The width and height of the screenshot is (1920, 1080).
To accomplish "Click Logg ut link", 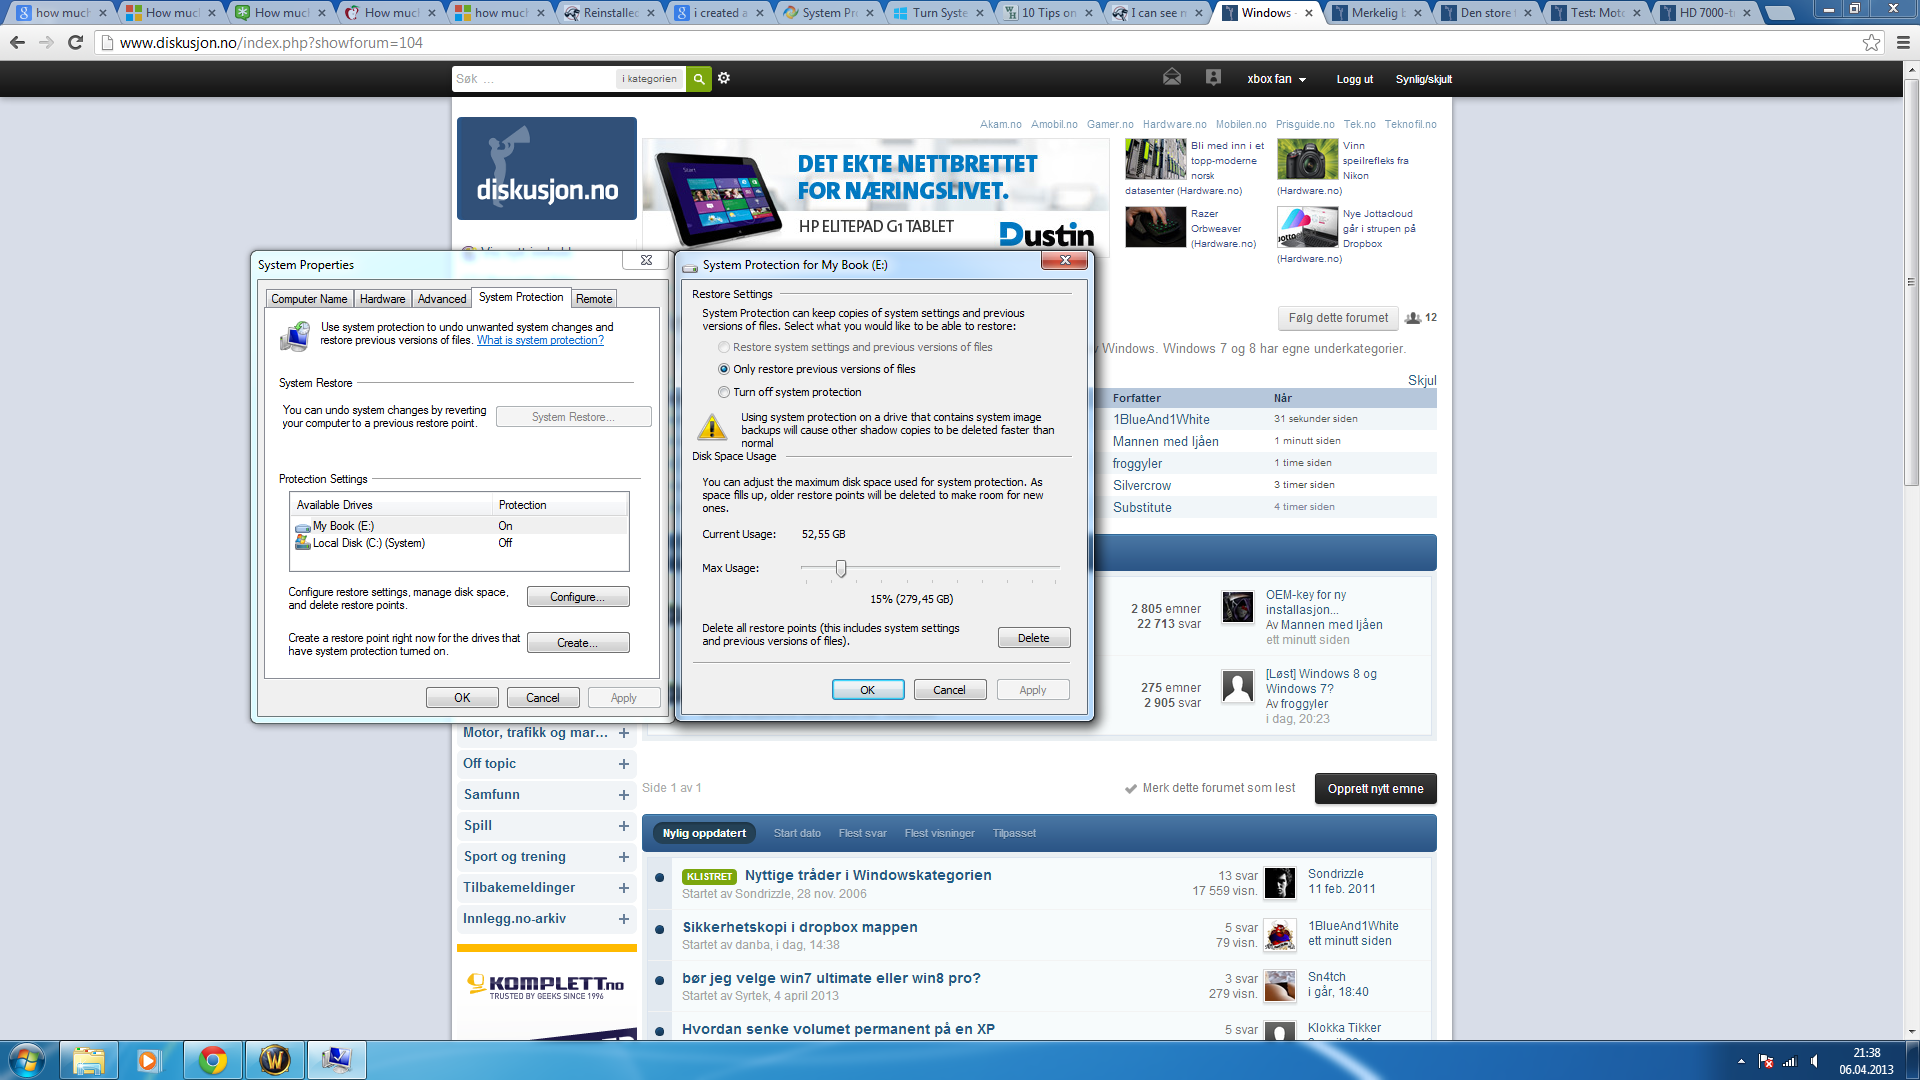I will click(1355, 79).
